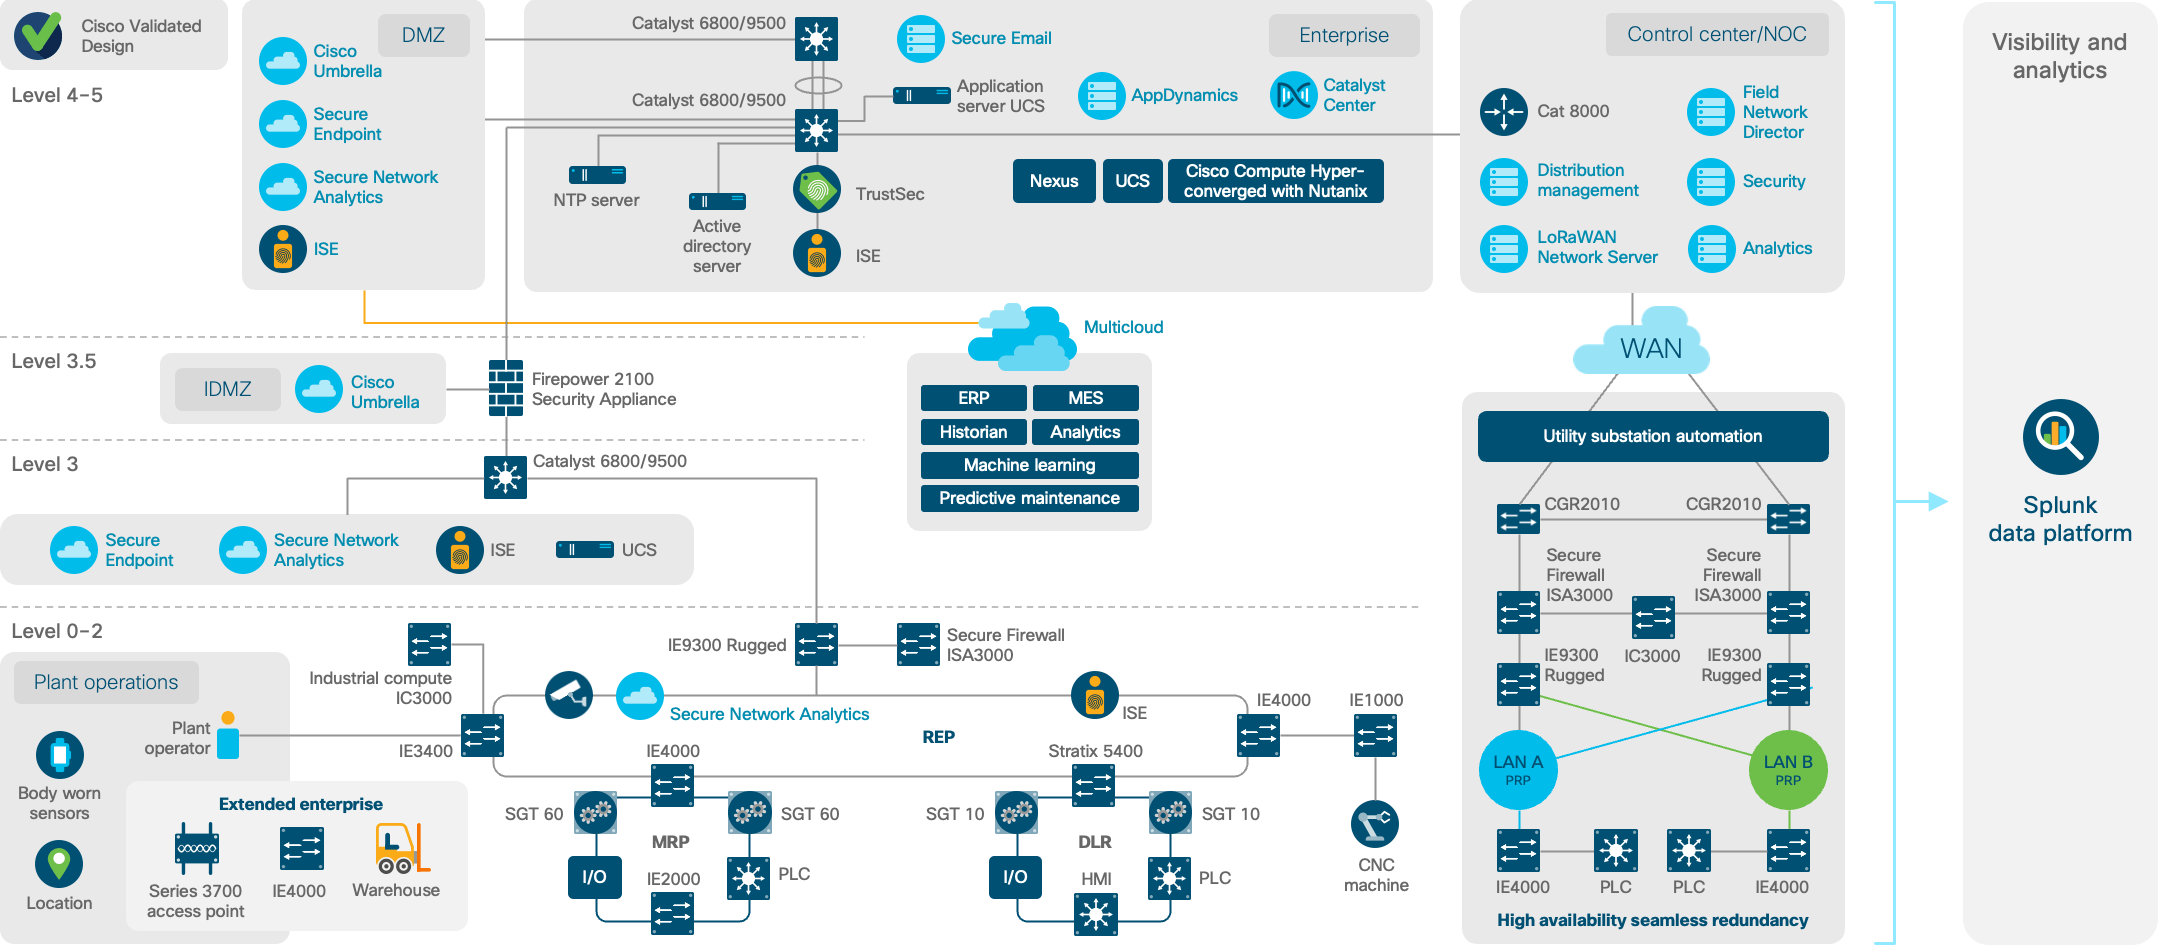Select the Plant operations label
The image size is (2160, 946).
pos(106,682)
